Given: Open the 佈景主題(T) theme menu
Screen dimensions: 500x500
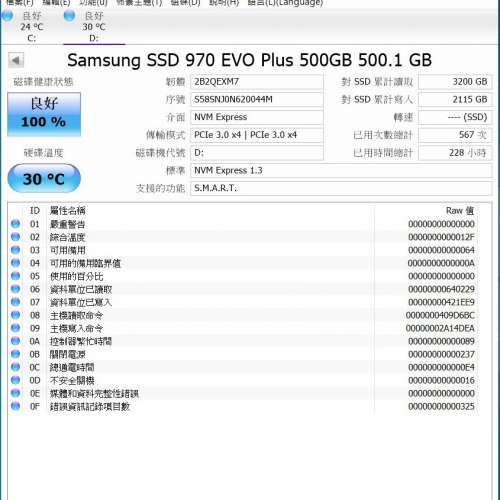Looking at the screenshot, I should 139,3.
